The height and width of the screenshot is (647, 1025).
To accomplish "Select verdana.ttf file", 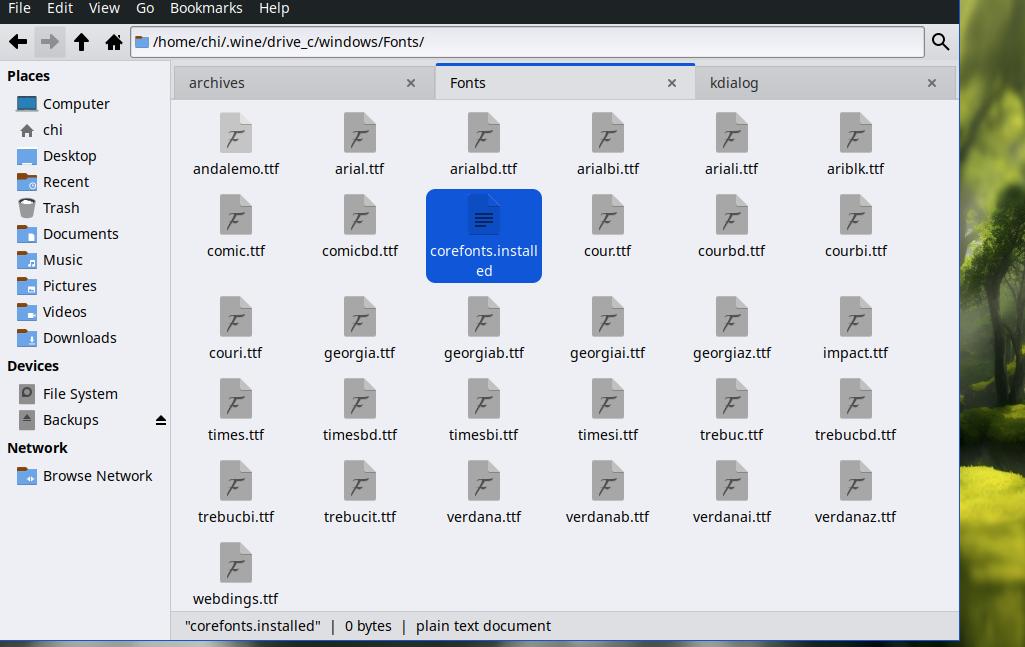I will (484, 493).
